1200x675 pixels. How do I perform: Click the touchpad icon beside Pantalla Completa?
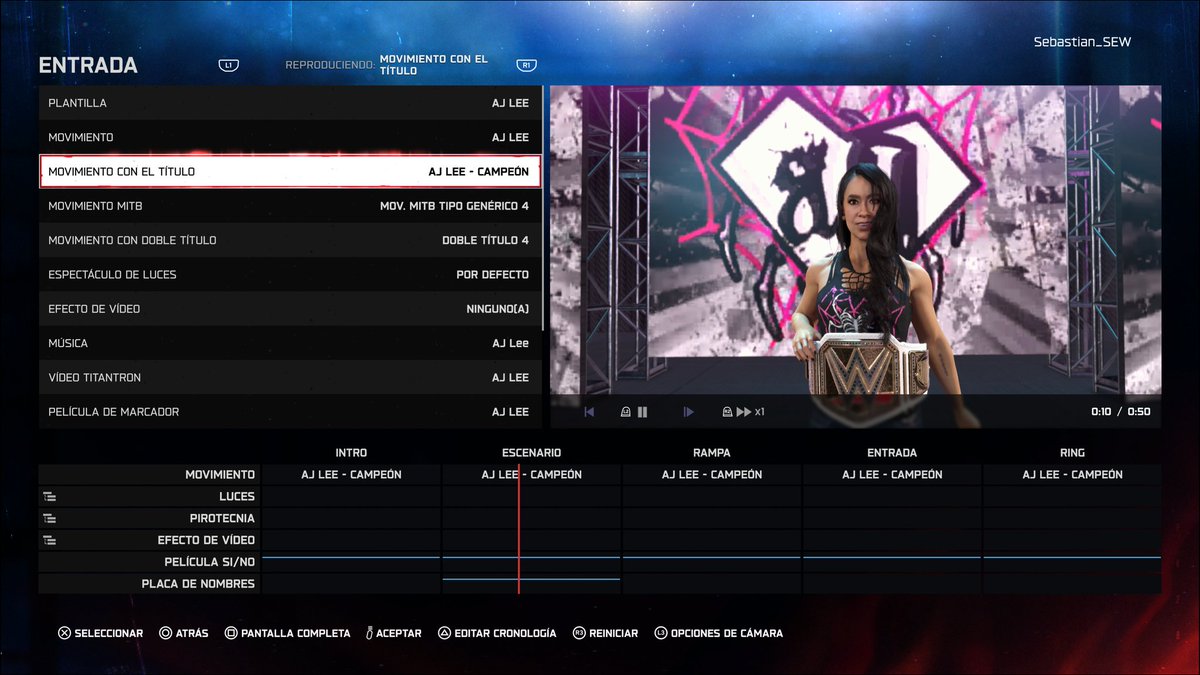coord(231,633)
